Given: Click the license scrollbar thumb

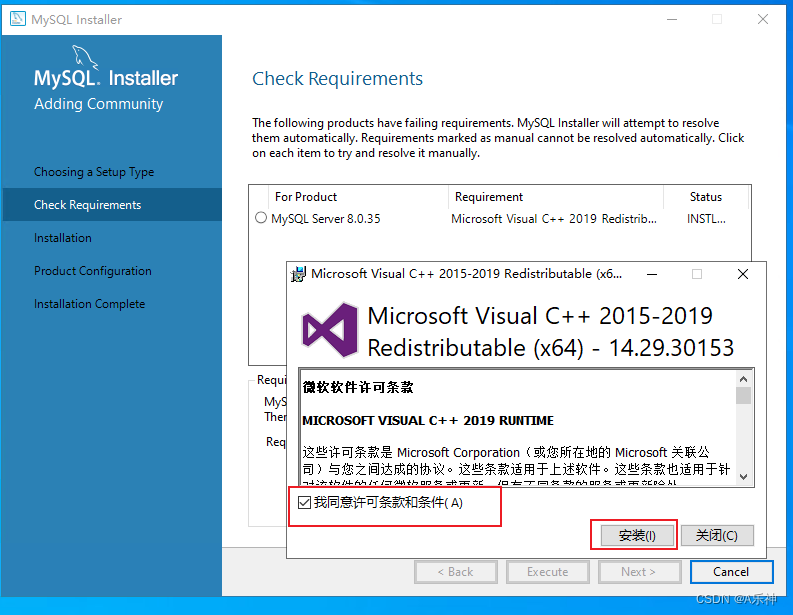Looking at the screenshot, I should [x=743, y=396].
